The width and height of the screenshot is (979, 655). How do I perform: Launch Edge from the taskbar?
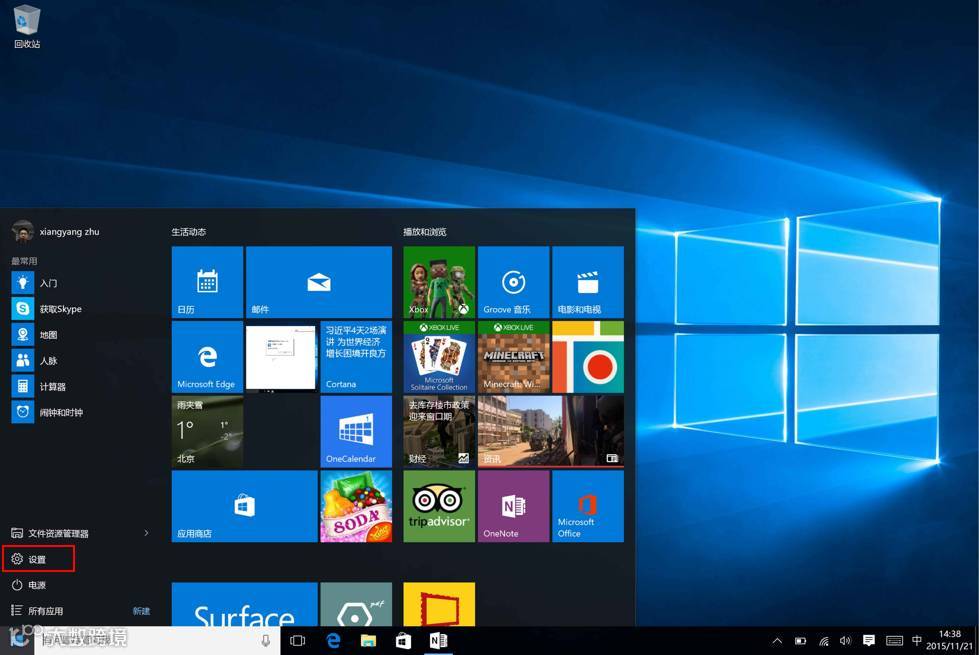(x=333, y=641)
